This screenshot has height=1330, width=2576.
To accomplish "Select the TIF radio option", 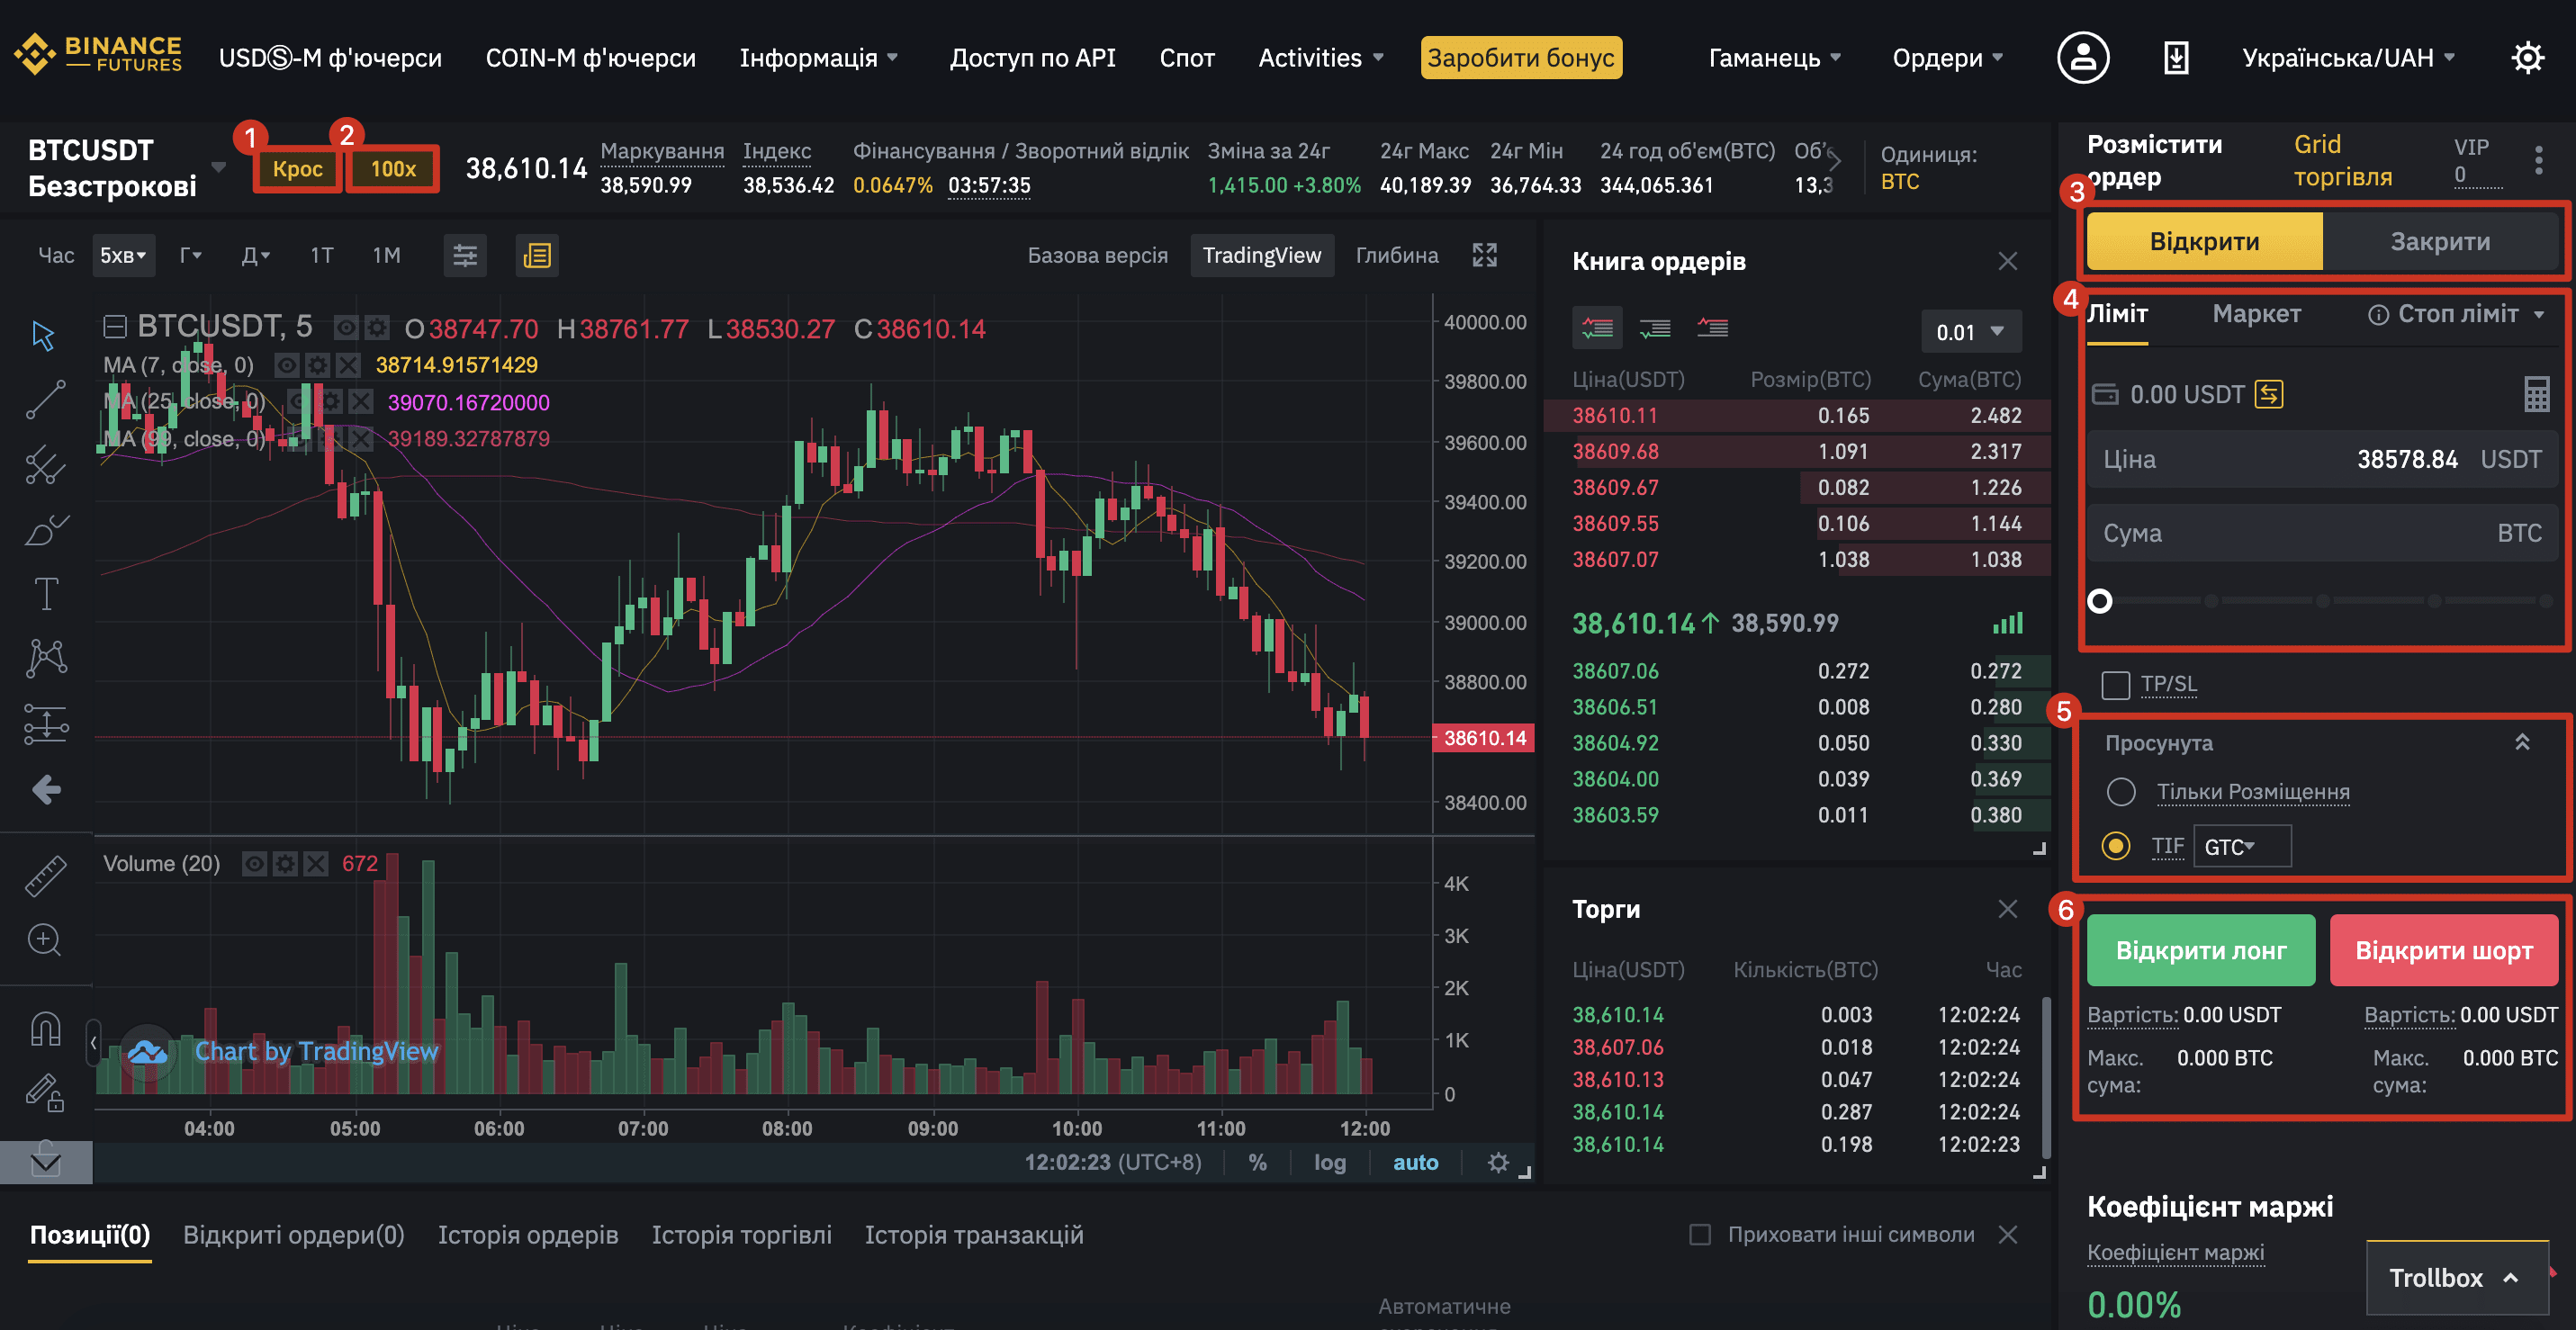I will tap(2116, 846).
